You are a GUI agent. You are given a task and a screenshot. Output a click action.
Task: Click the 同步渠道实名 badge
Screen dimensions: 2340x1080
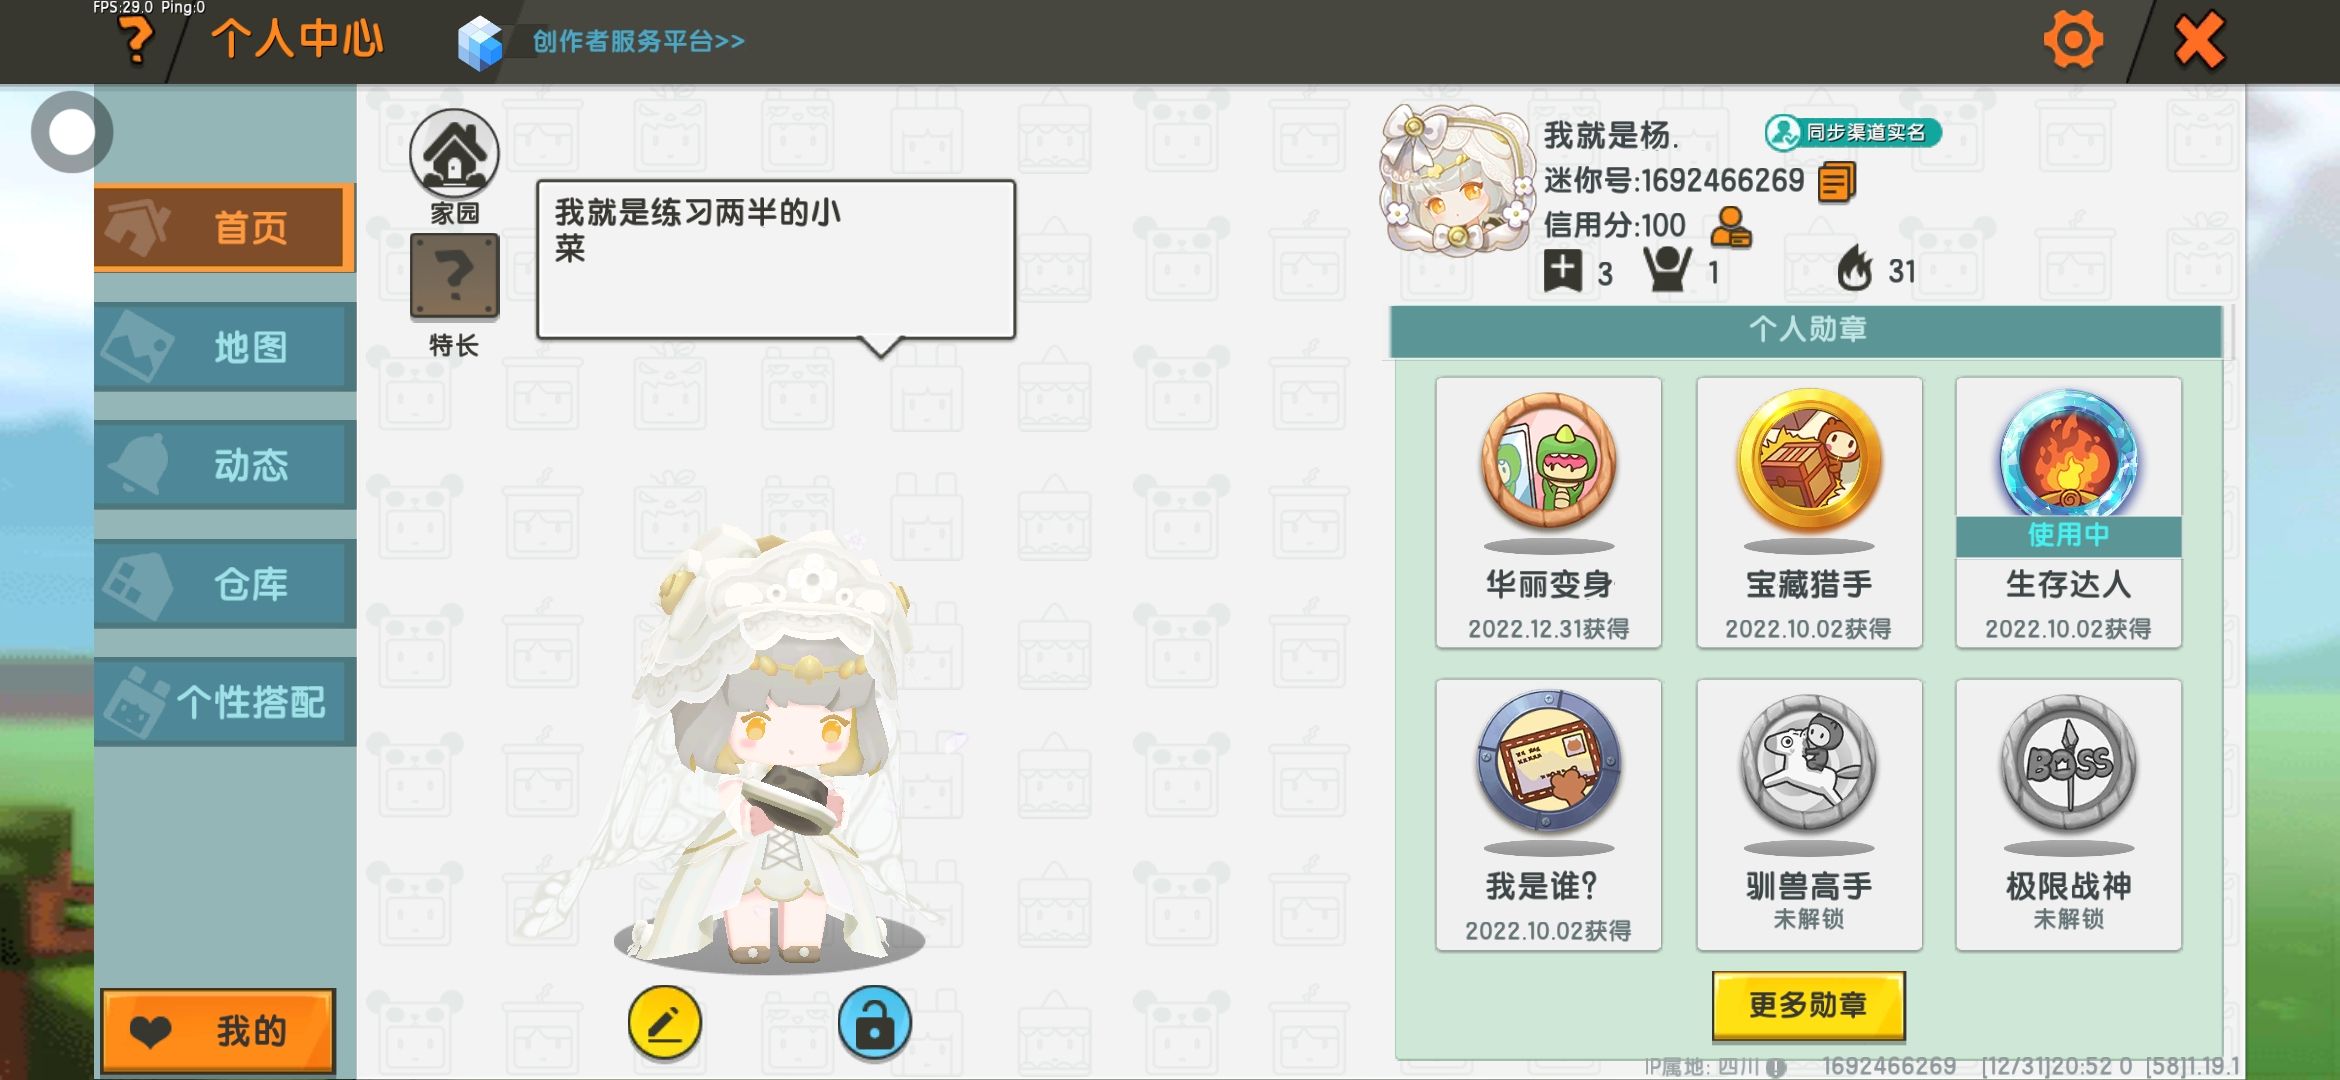coord(1853,132)
